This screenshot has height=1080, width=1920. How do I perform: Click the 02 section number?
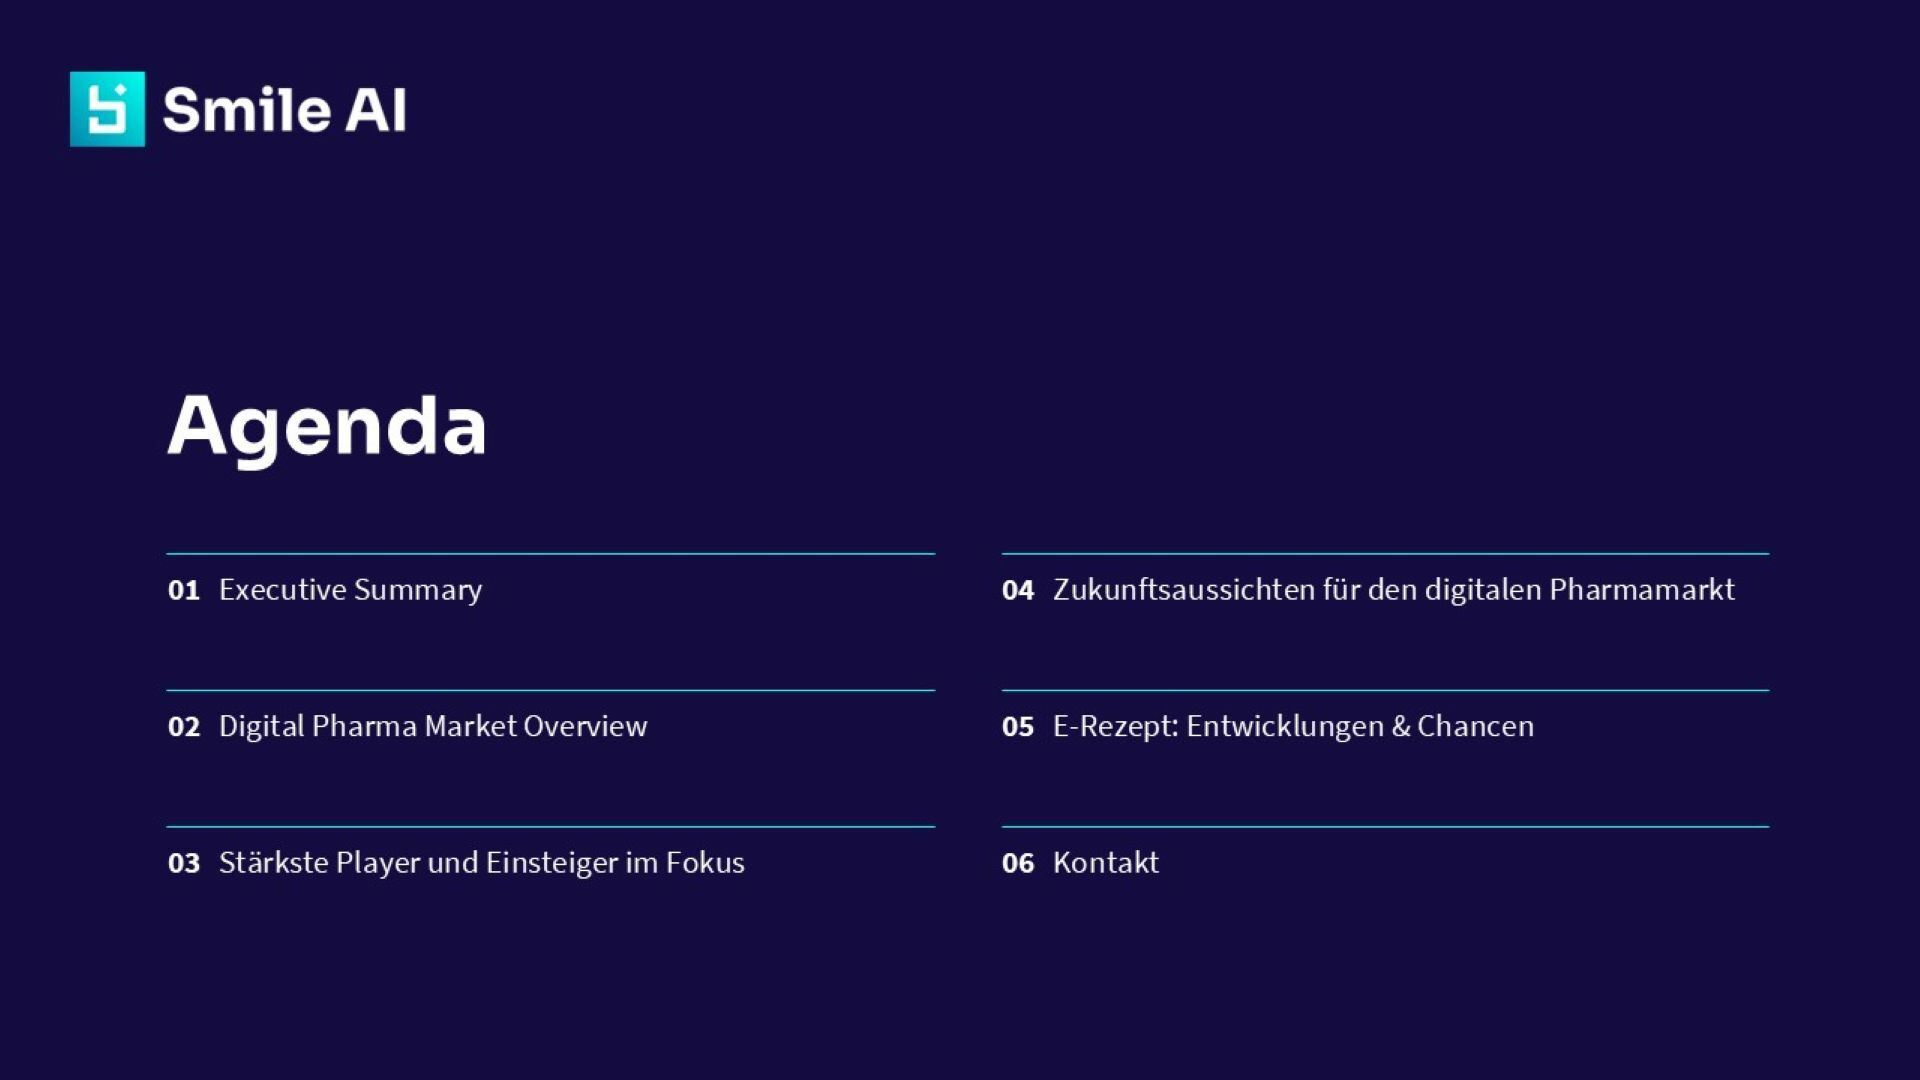(x=184, y=727)
